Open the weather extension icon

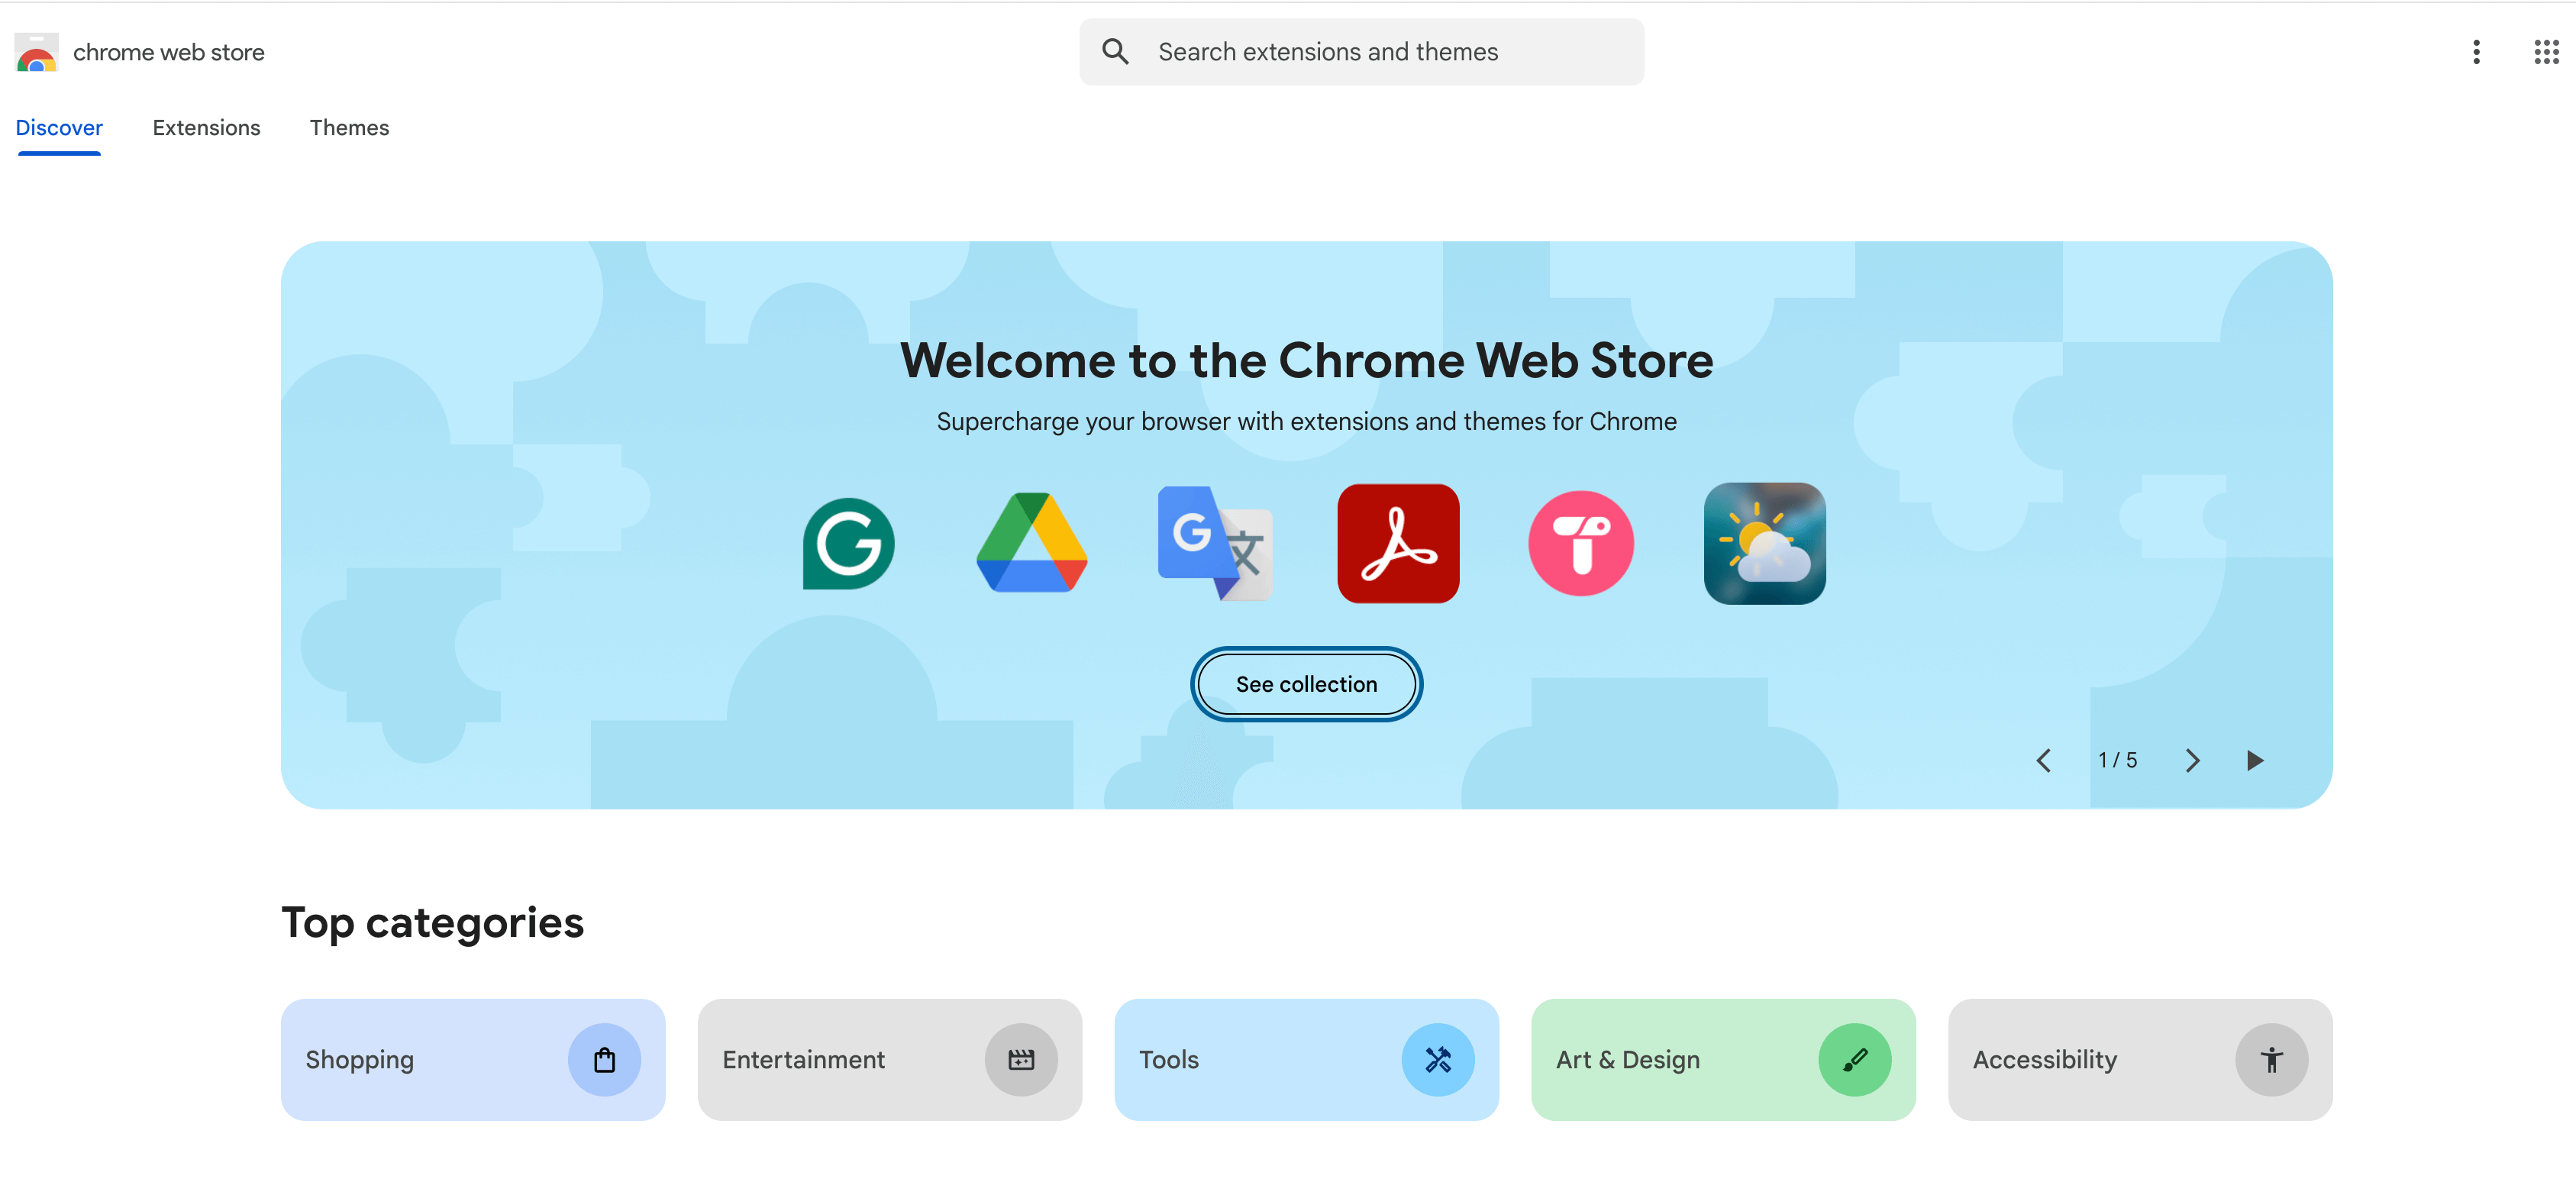pyautogui.click(x=1764, y=543)
